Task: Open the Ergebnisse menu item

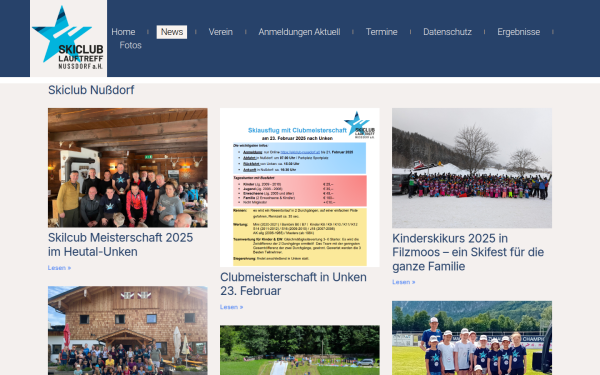Action: click(x=518, y=32)
